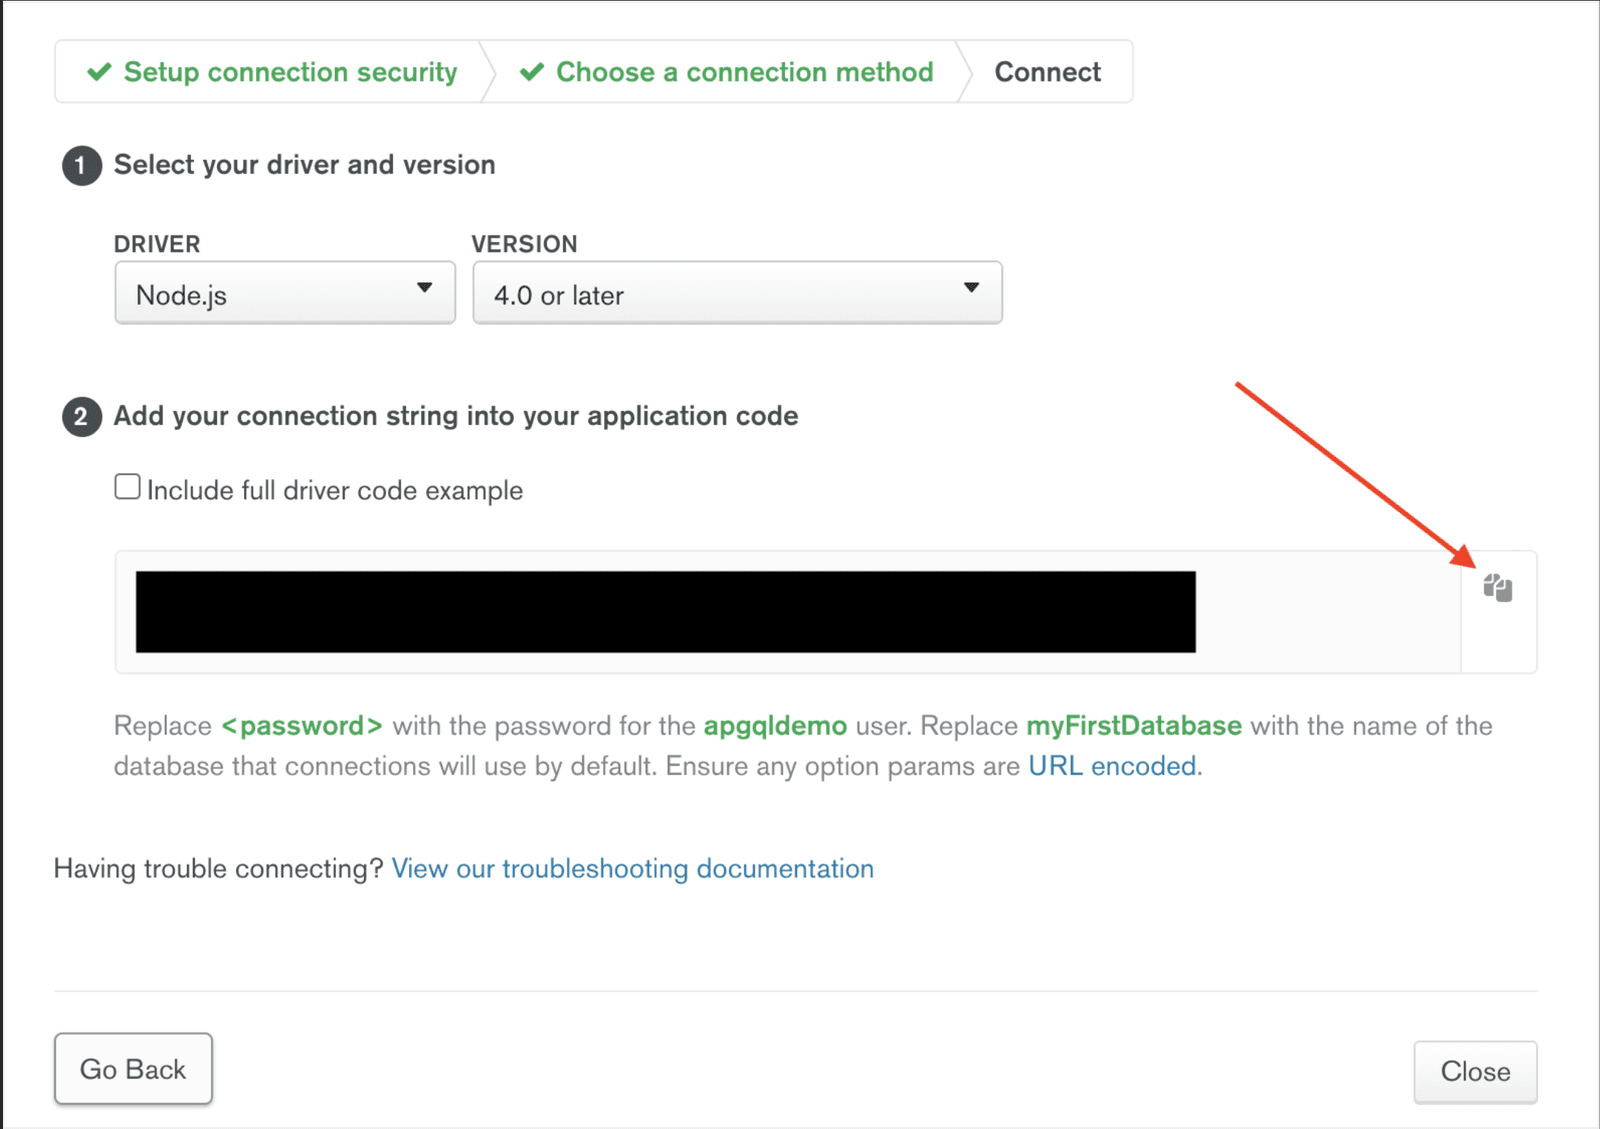Switch to the Choose a connection method step
Screen dimensions: 1600x1129
[744, 72]
